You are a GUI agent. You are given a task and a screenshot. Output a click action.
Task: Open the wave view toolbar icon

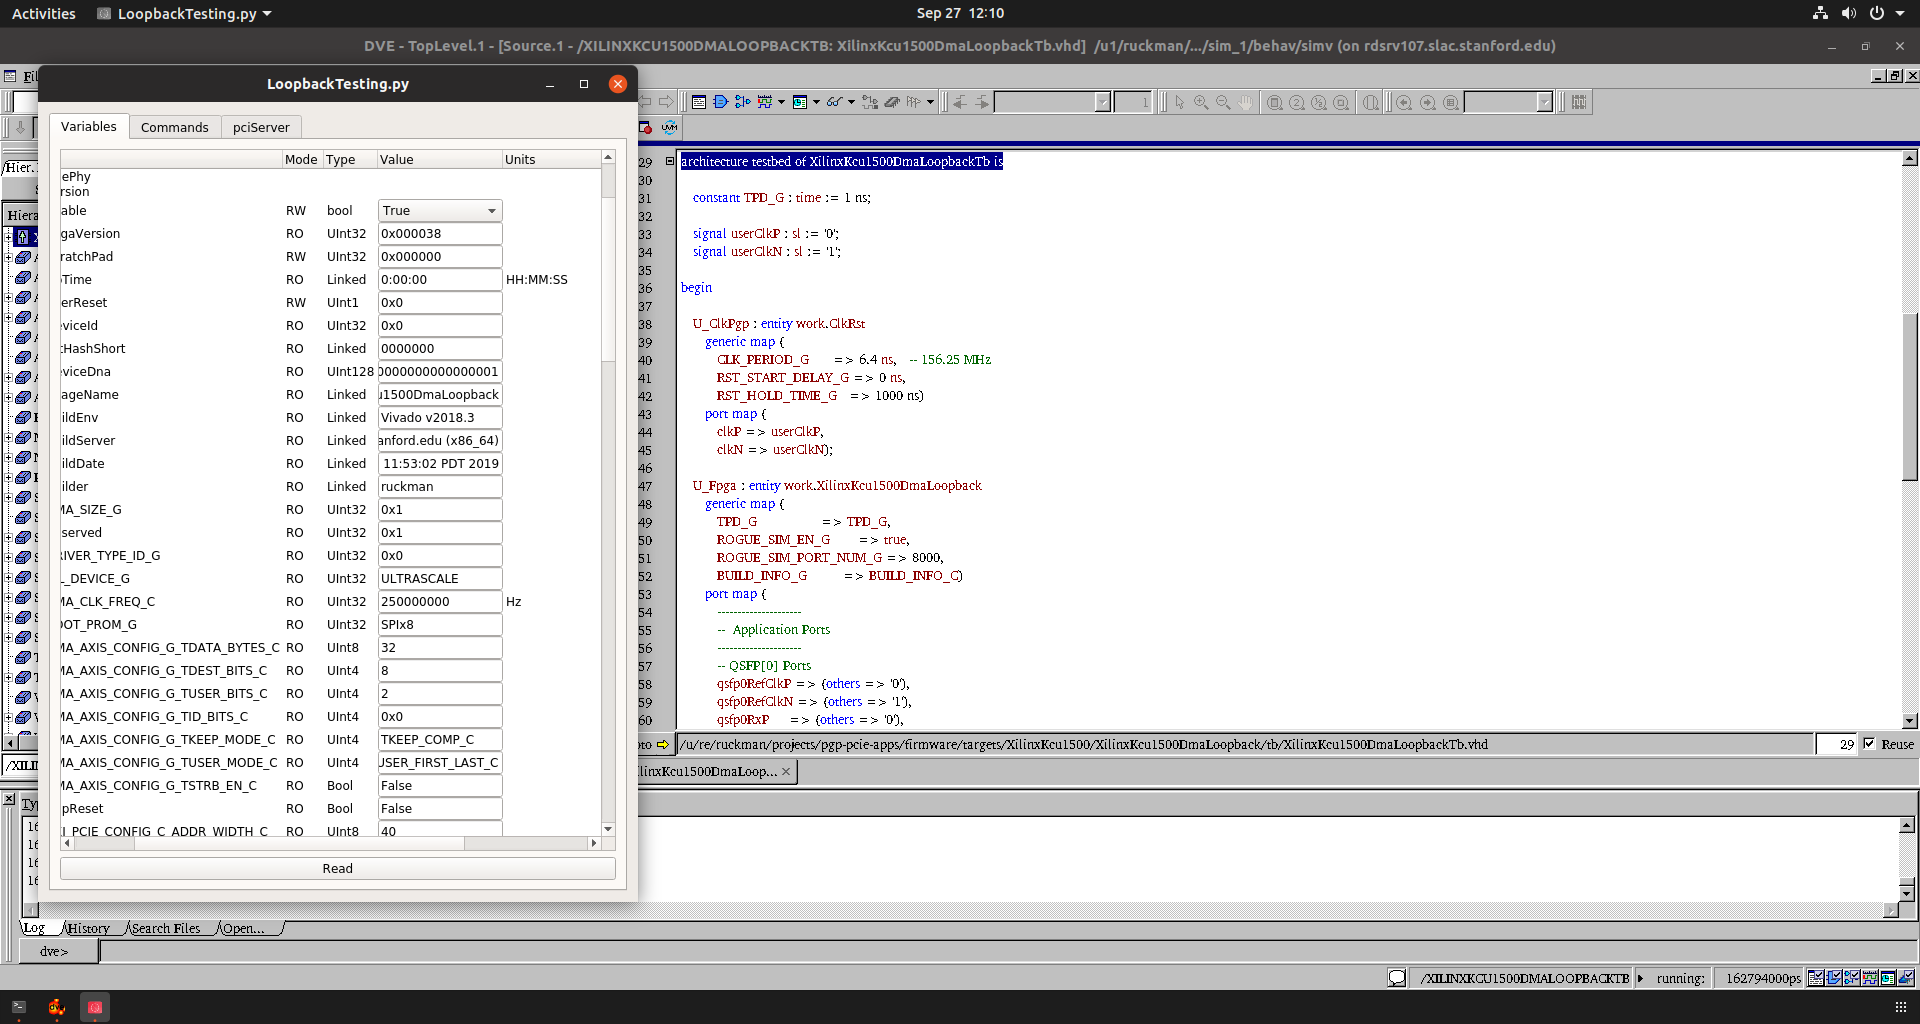pyautogui.click(x=765, y=102)
